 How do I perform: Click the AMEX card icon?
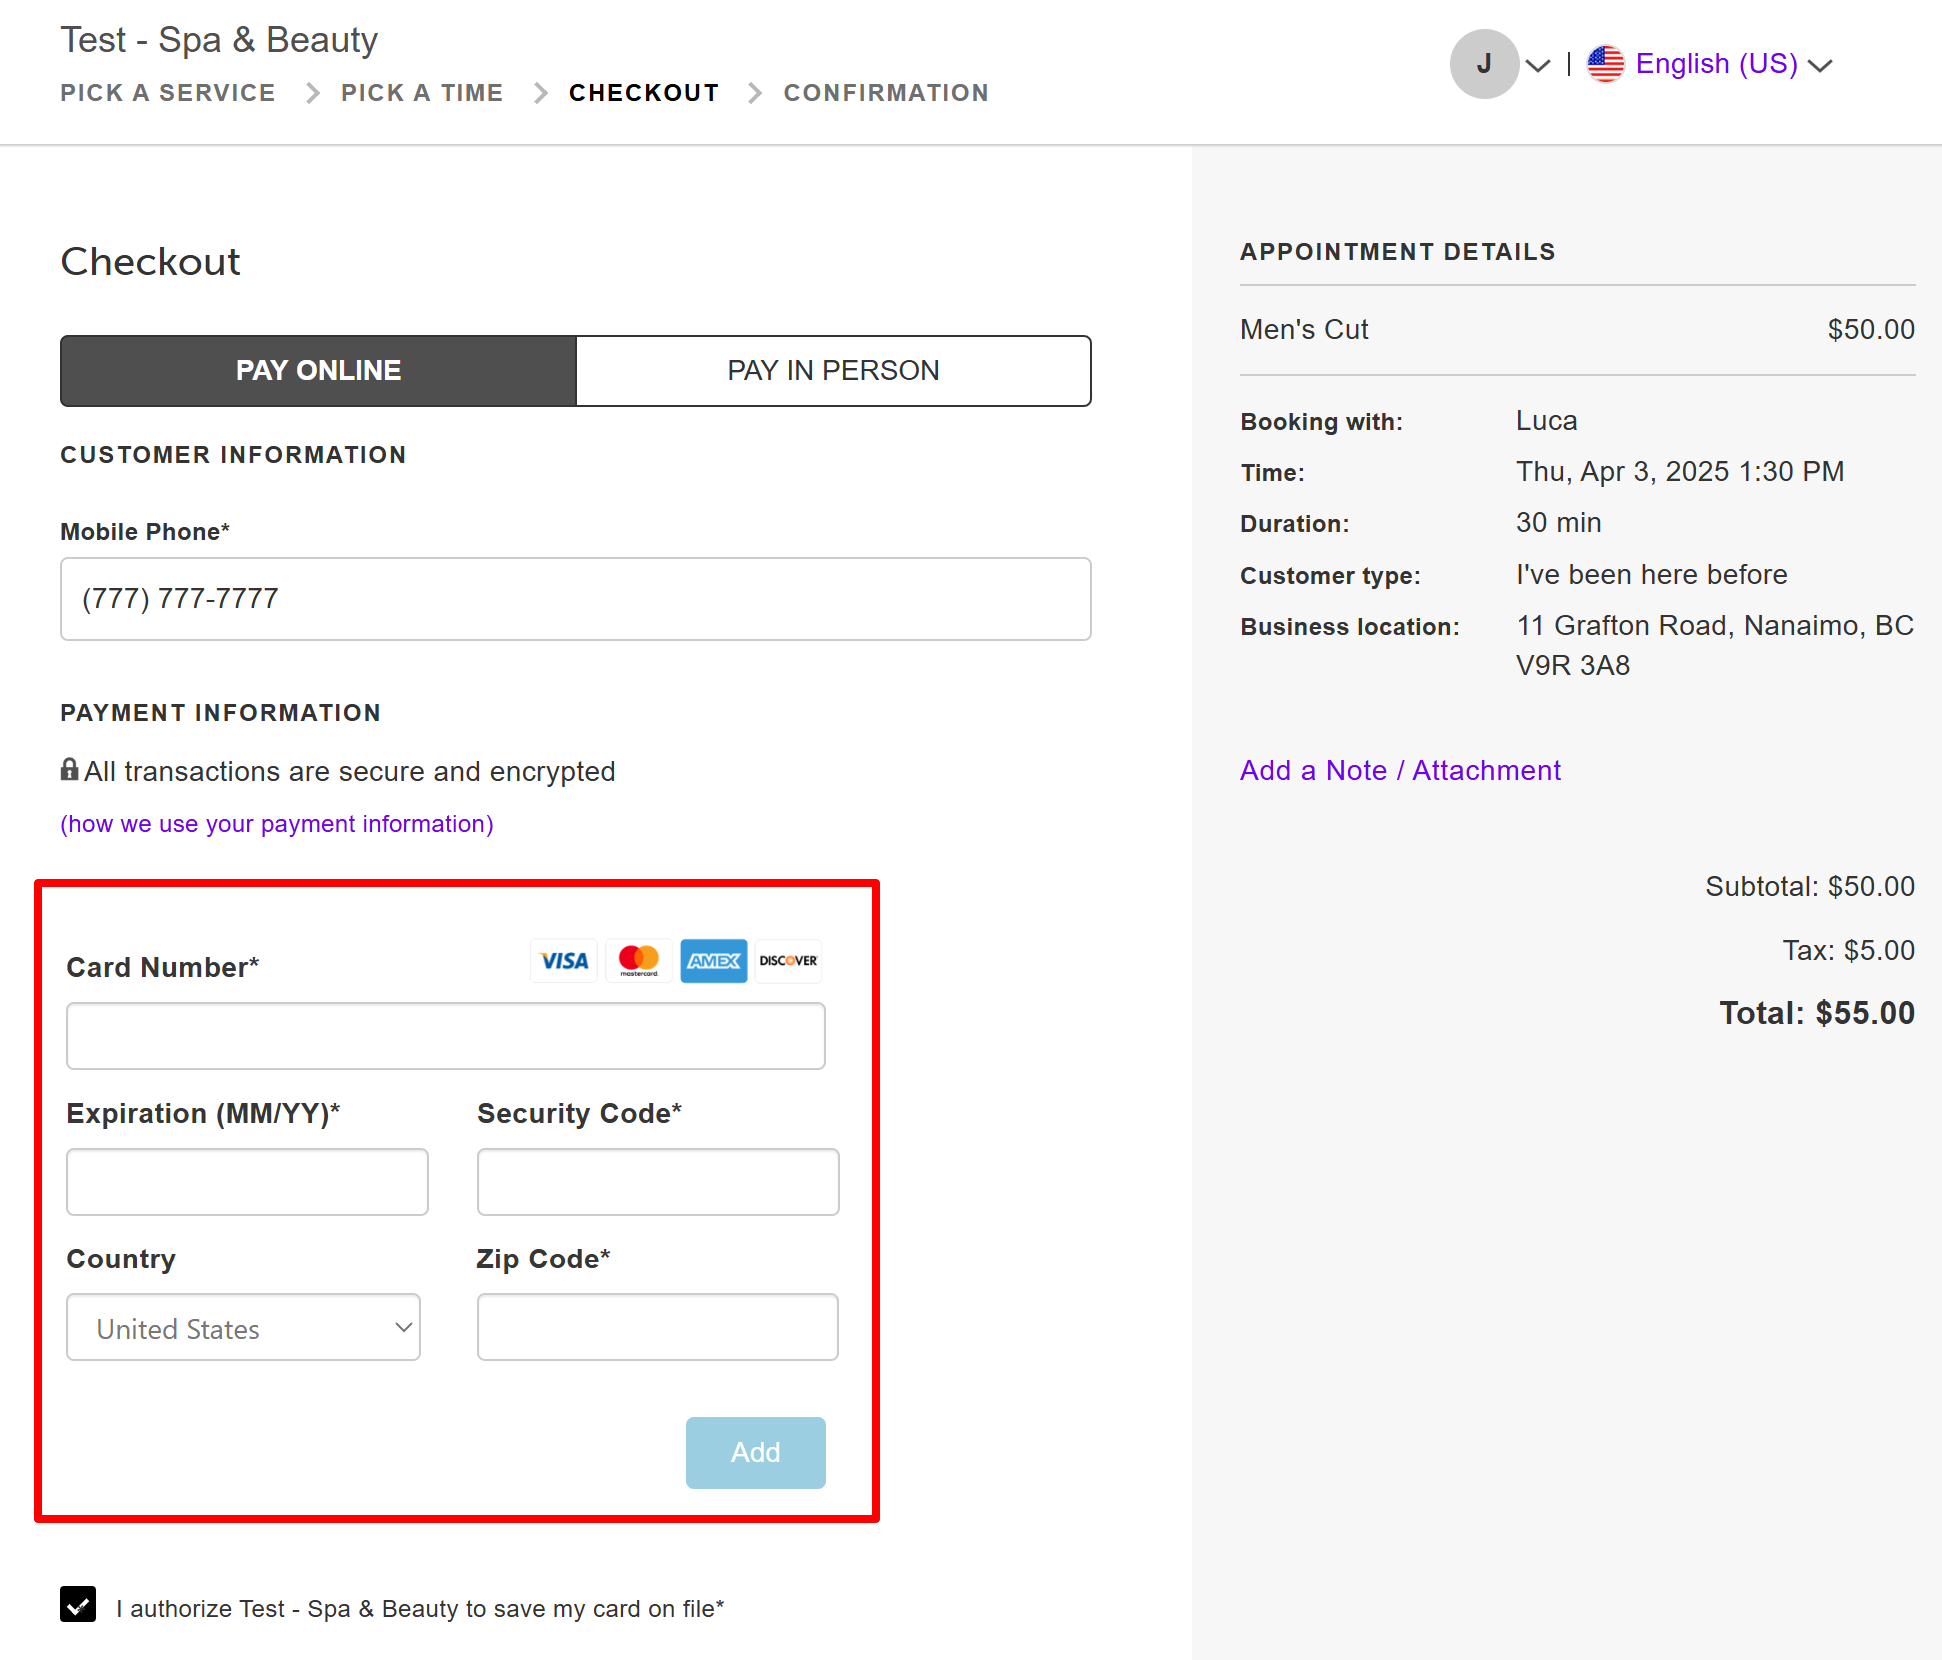pyautogui.click(x=713, y=961)
